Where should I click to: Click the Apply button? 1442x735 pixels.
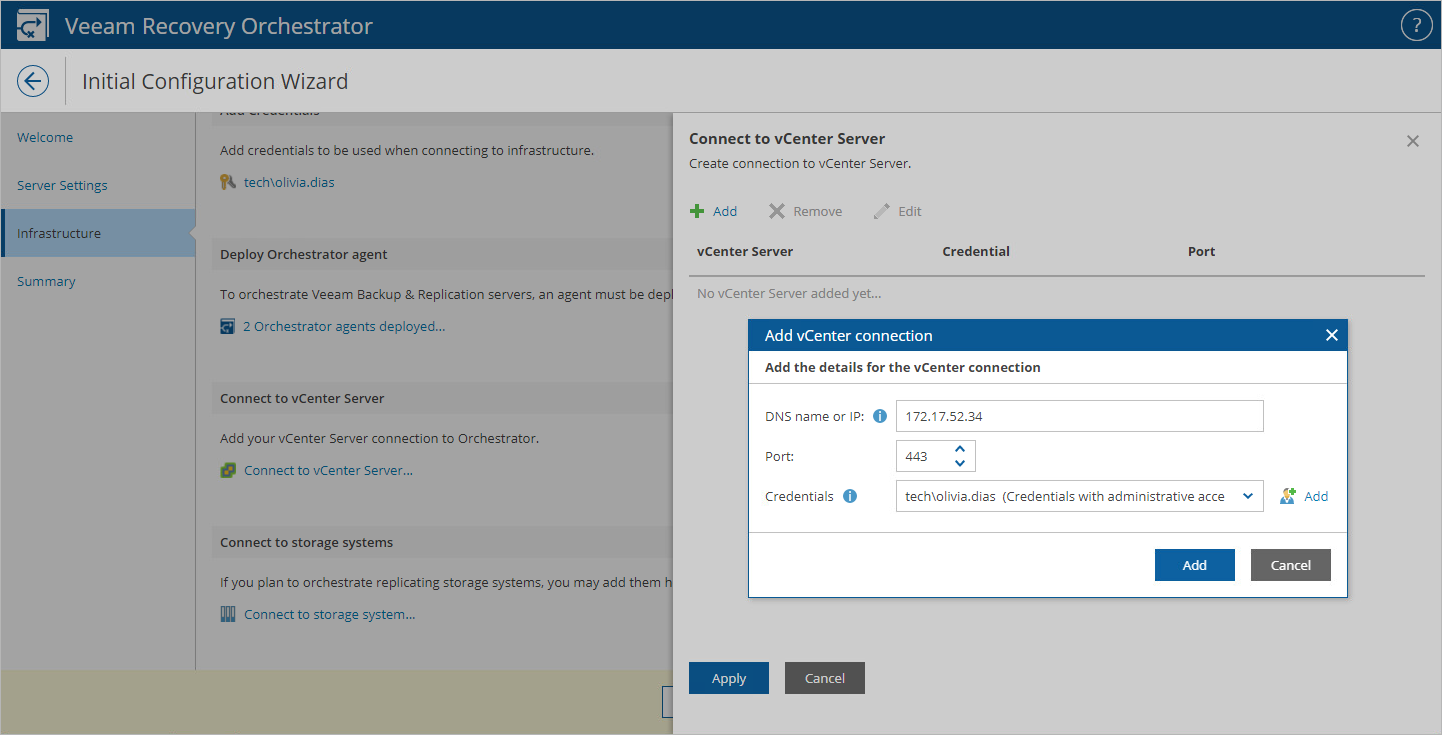(x=728, y=678)
